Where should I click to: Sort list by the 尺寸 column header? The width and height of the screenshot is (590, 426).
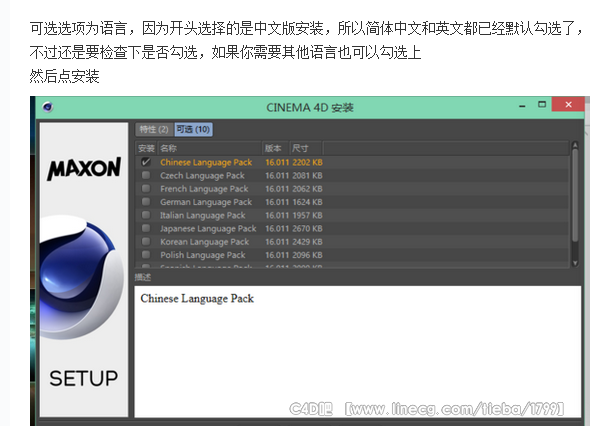point(306,148)
